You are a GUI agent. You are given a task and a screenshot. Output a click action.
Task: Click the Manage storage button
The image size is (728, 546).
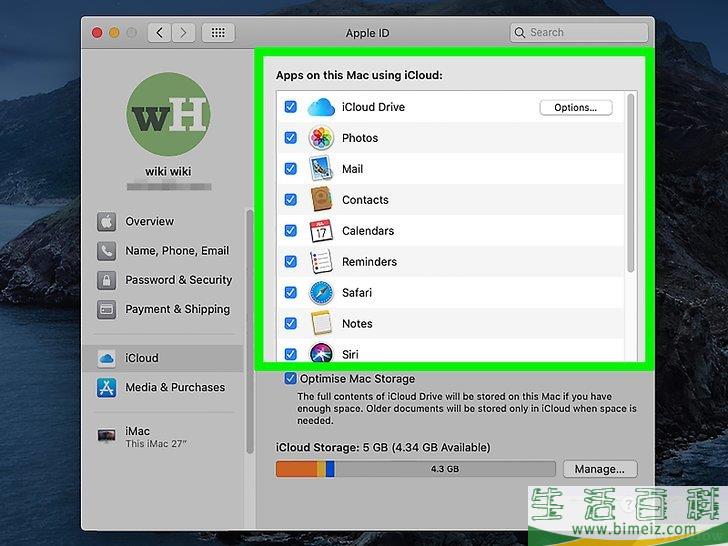tap(600, 469)
